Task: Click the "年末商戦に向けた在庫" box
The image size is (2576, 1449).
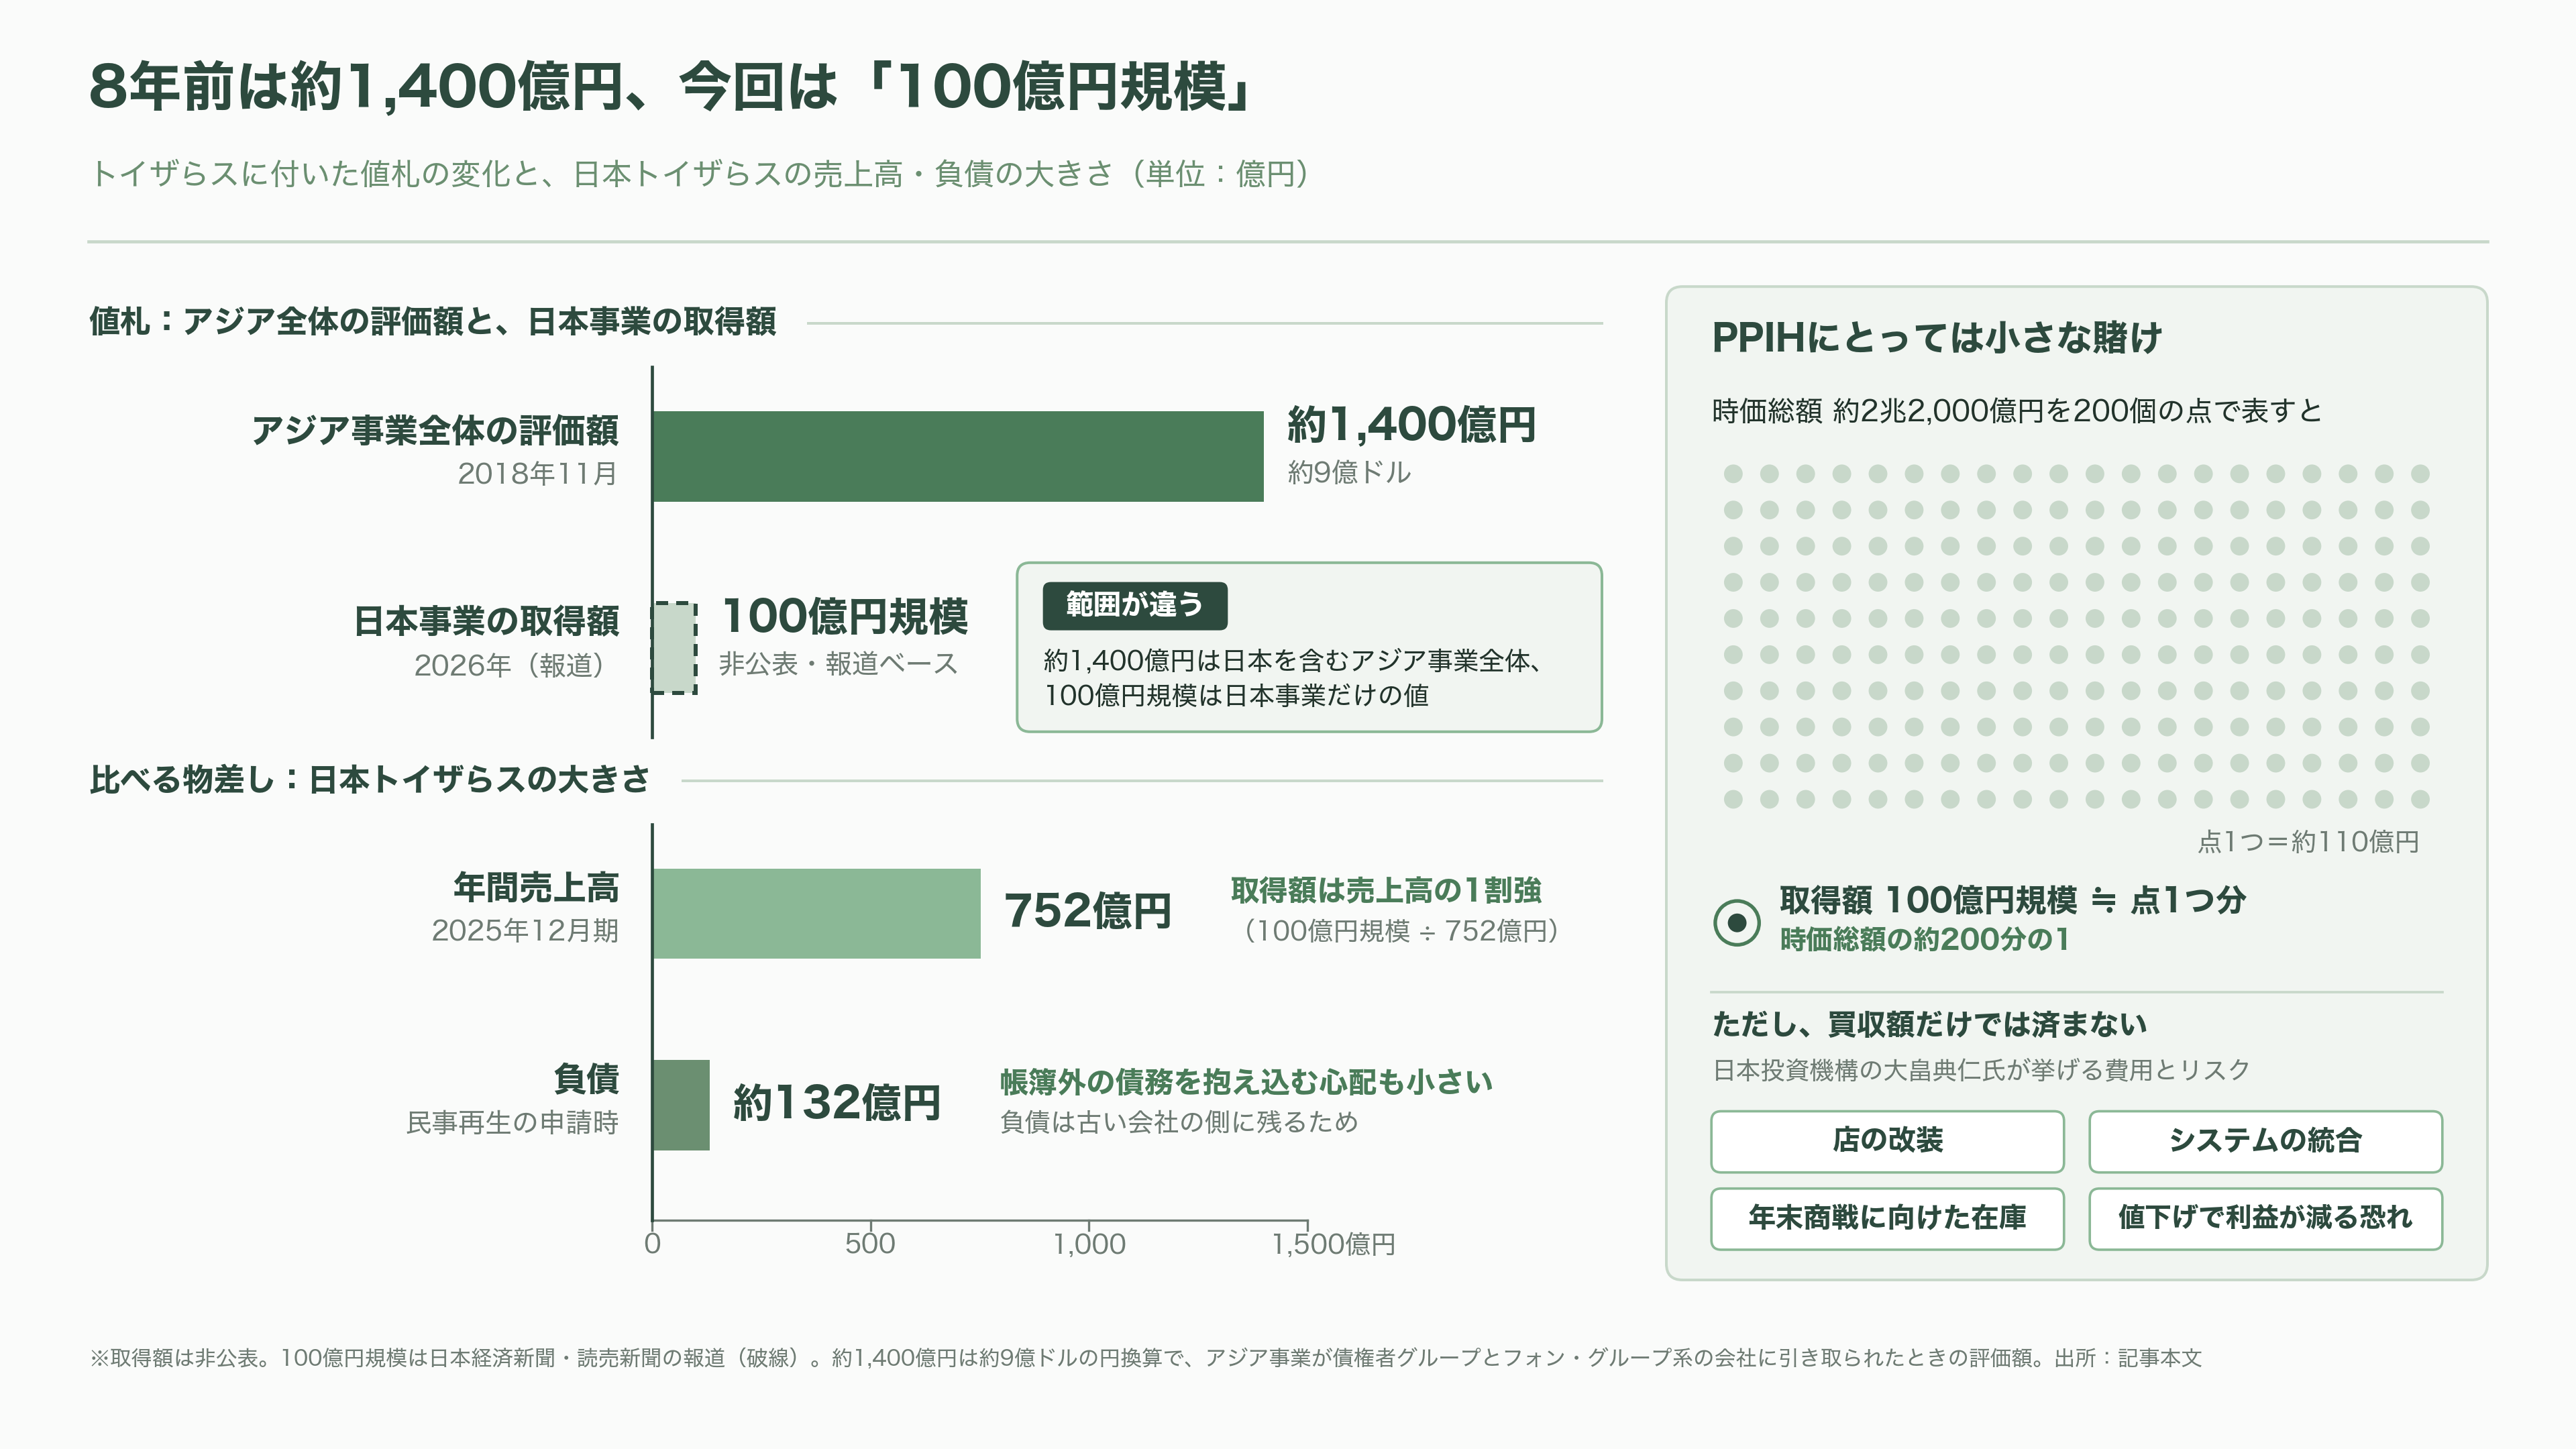Action: coord(1887,1218)
